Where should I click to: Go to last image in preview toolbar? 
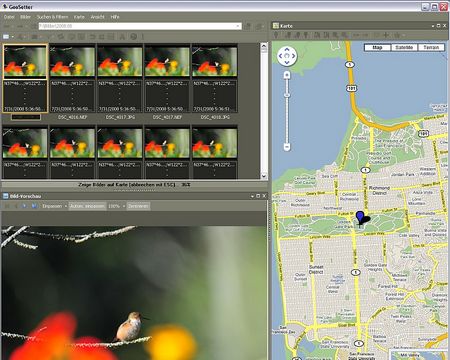tap(34, 206)
